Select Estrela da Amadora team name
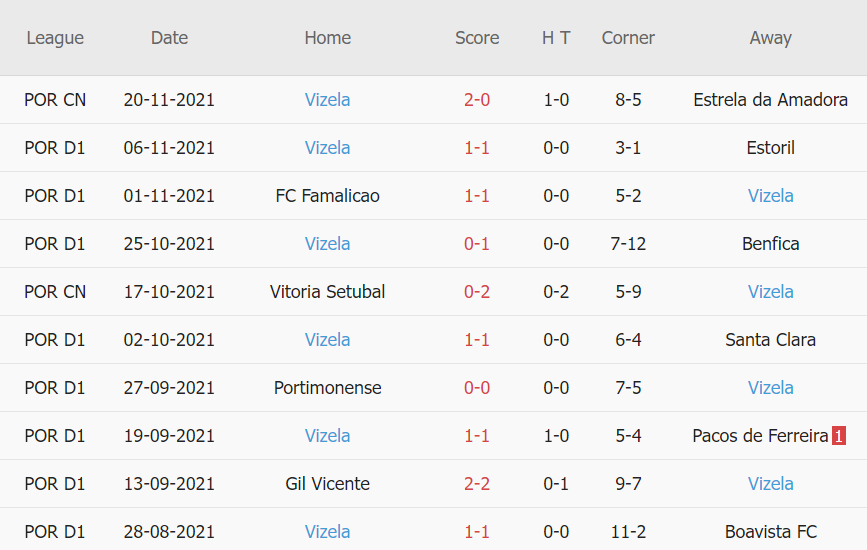The width and height of the screenshot is (867, 550). pyautogui.click(x=770, y=100)
